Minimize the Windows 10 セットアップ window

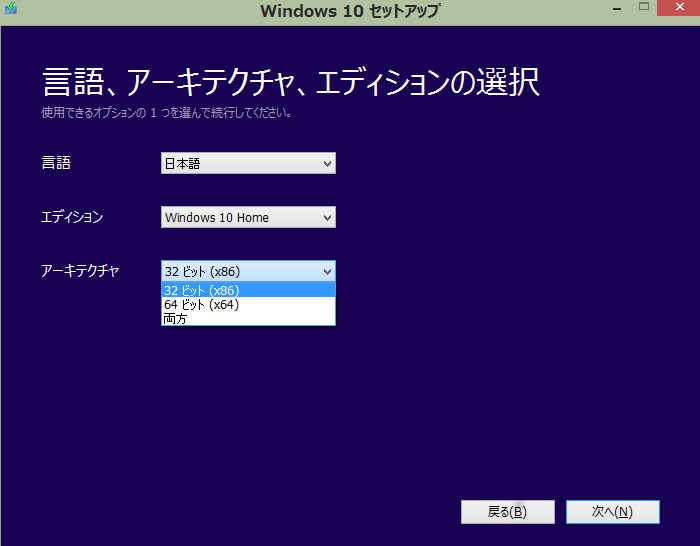pos(617,8)
